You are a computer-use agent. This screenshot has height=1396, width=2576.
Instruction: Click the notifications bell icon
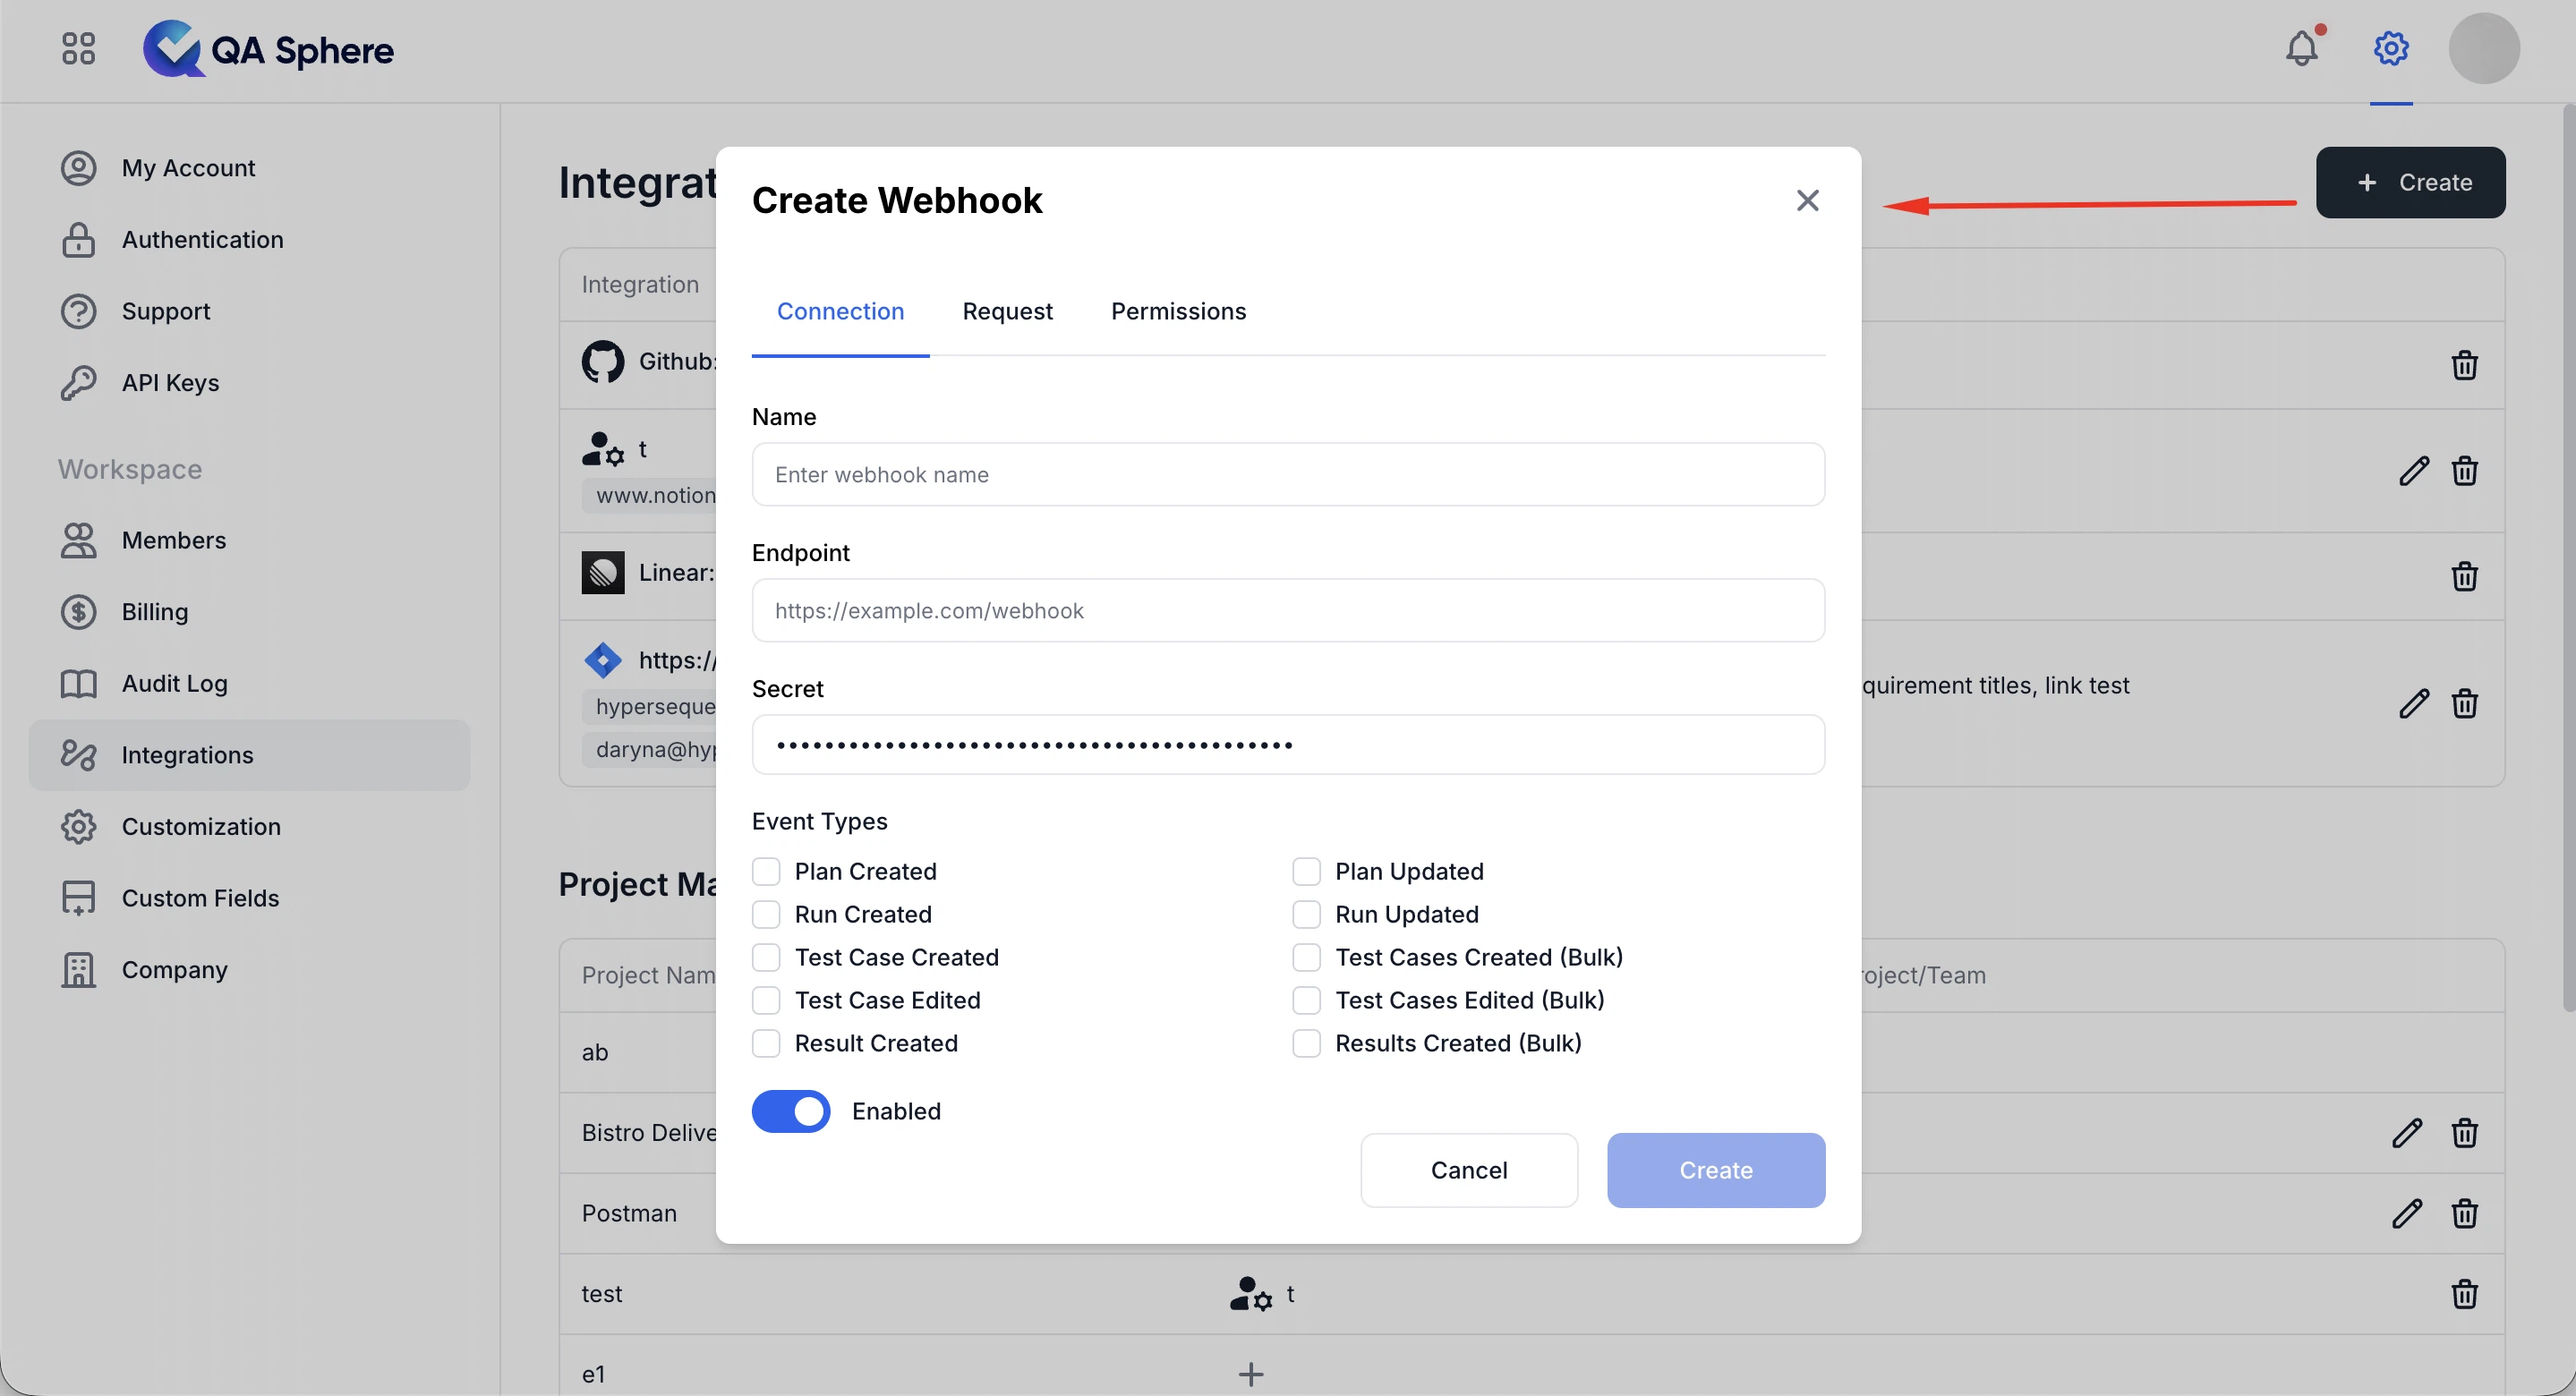pyautogui.click(x=2302, y=47)
